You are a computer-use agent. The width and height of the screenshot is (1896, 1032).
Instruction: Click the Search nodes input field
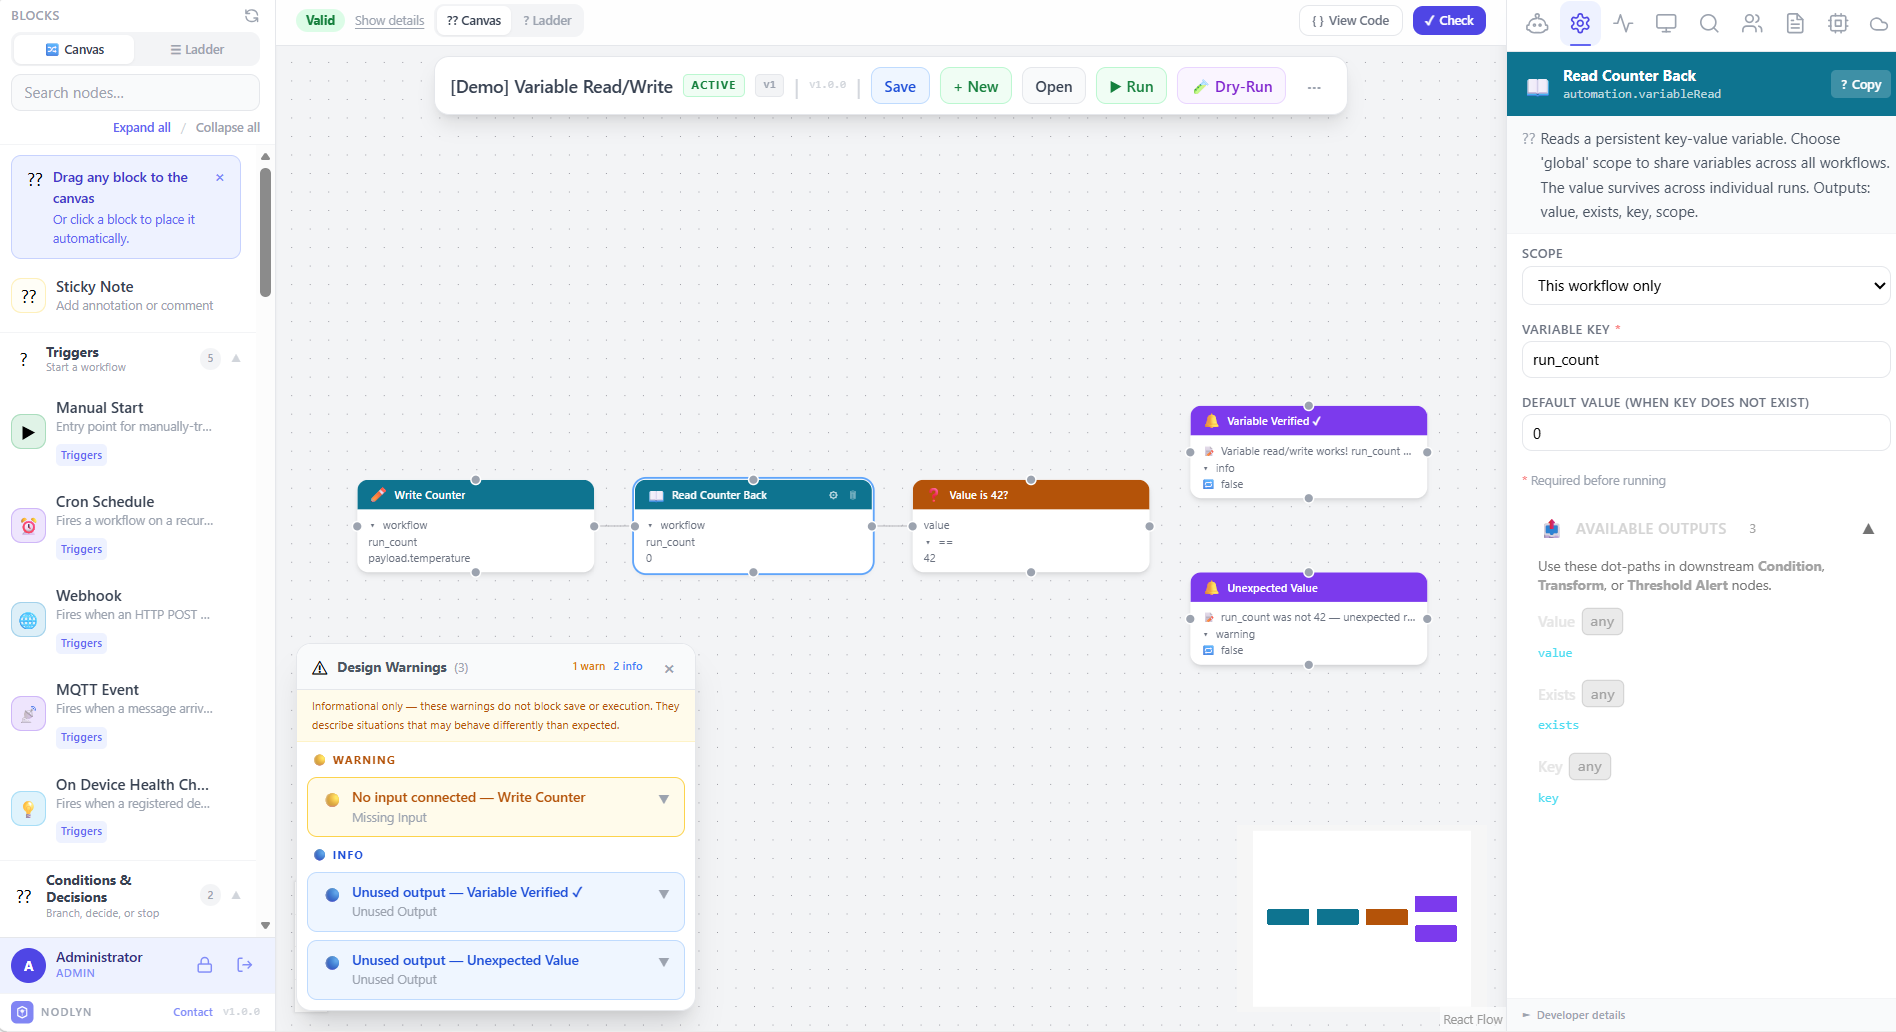[x=135, y=92]
